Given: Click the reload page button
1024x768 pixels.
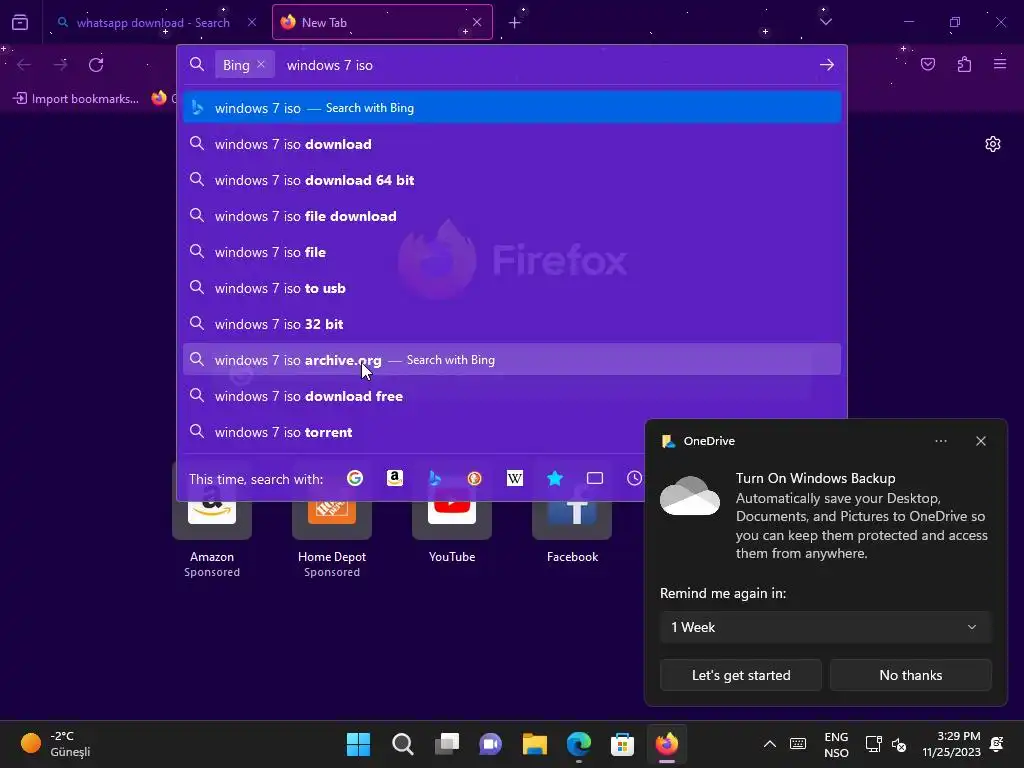Looking at the screenshot, I should [x=96, y=65].
